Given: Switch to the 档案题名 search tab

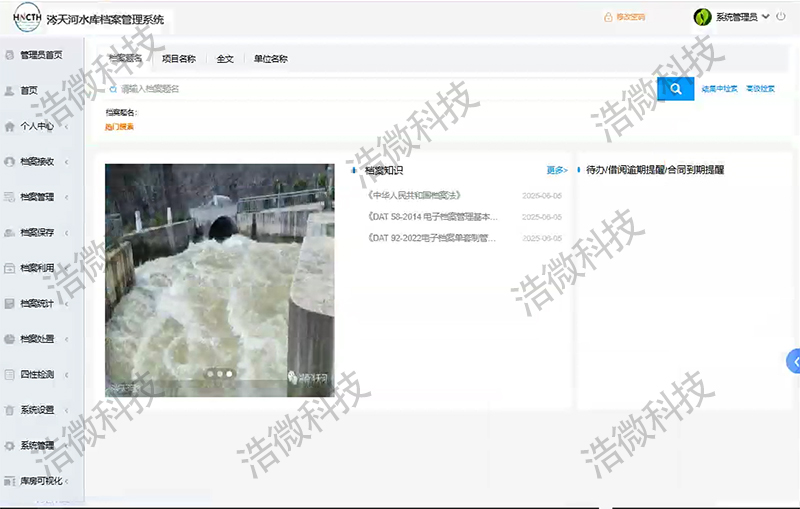Looking at the screenshot, I should point(126,58).
